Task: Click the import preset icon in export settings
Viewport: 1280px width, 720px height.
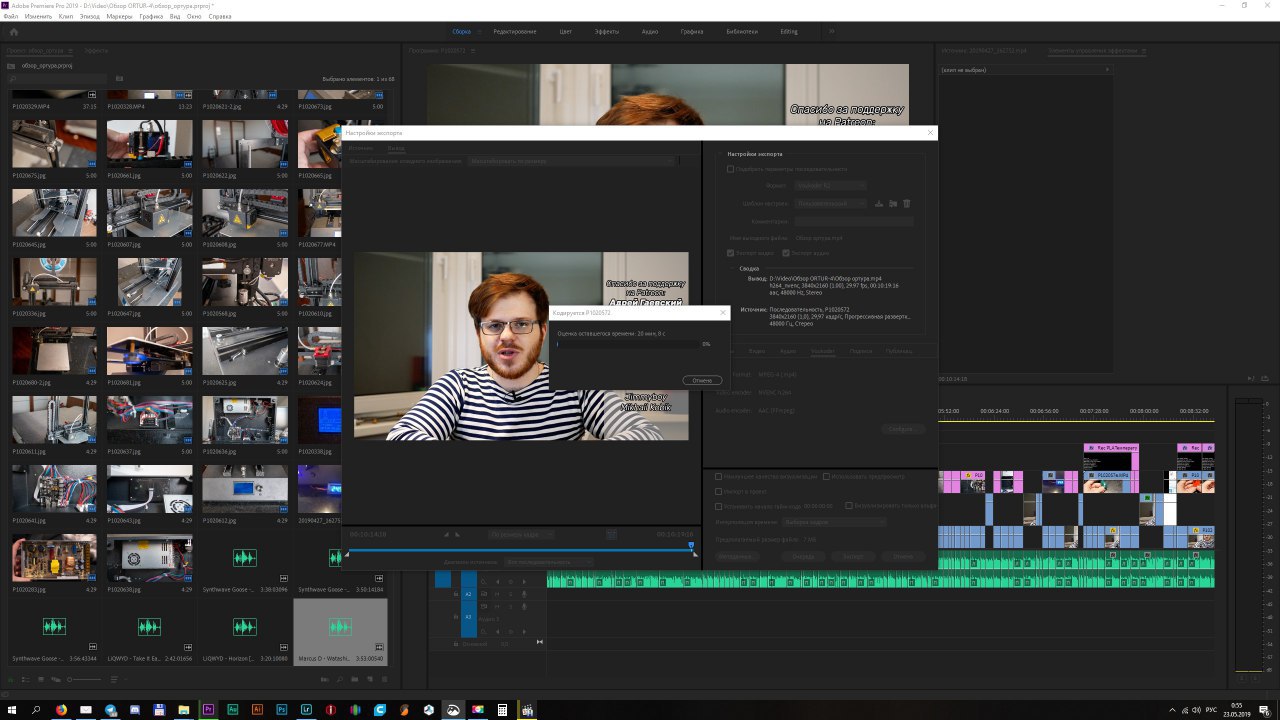Action: point(893,203)
